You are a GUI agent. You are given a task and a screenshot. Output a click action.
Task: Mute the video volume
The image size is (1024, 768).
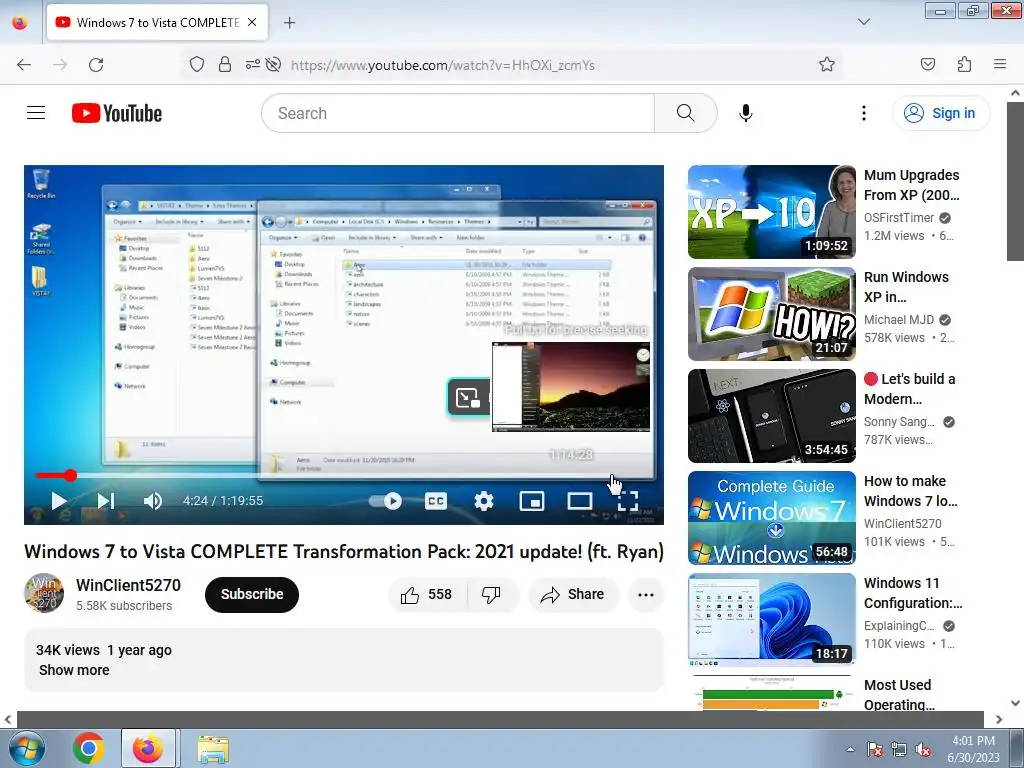[153, 501]
